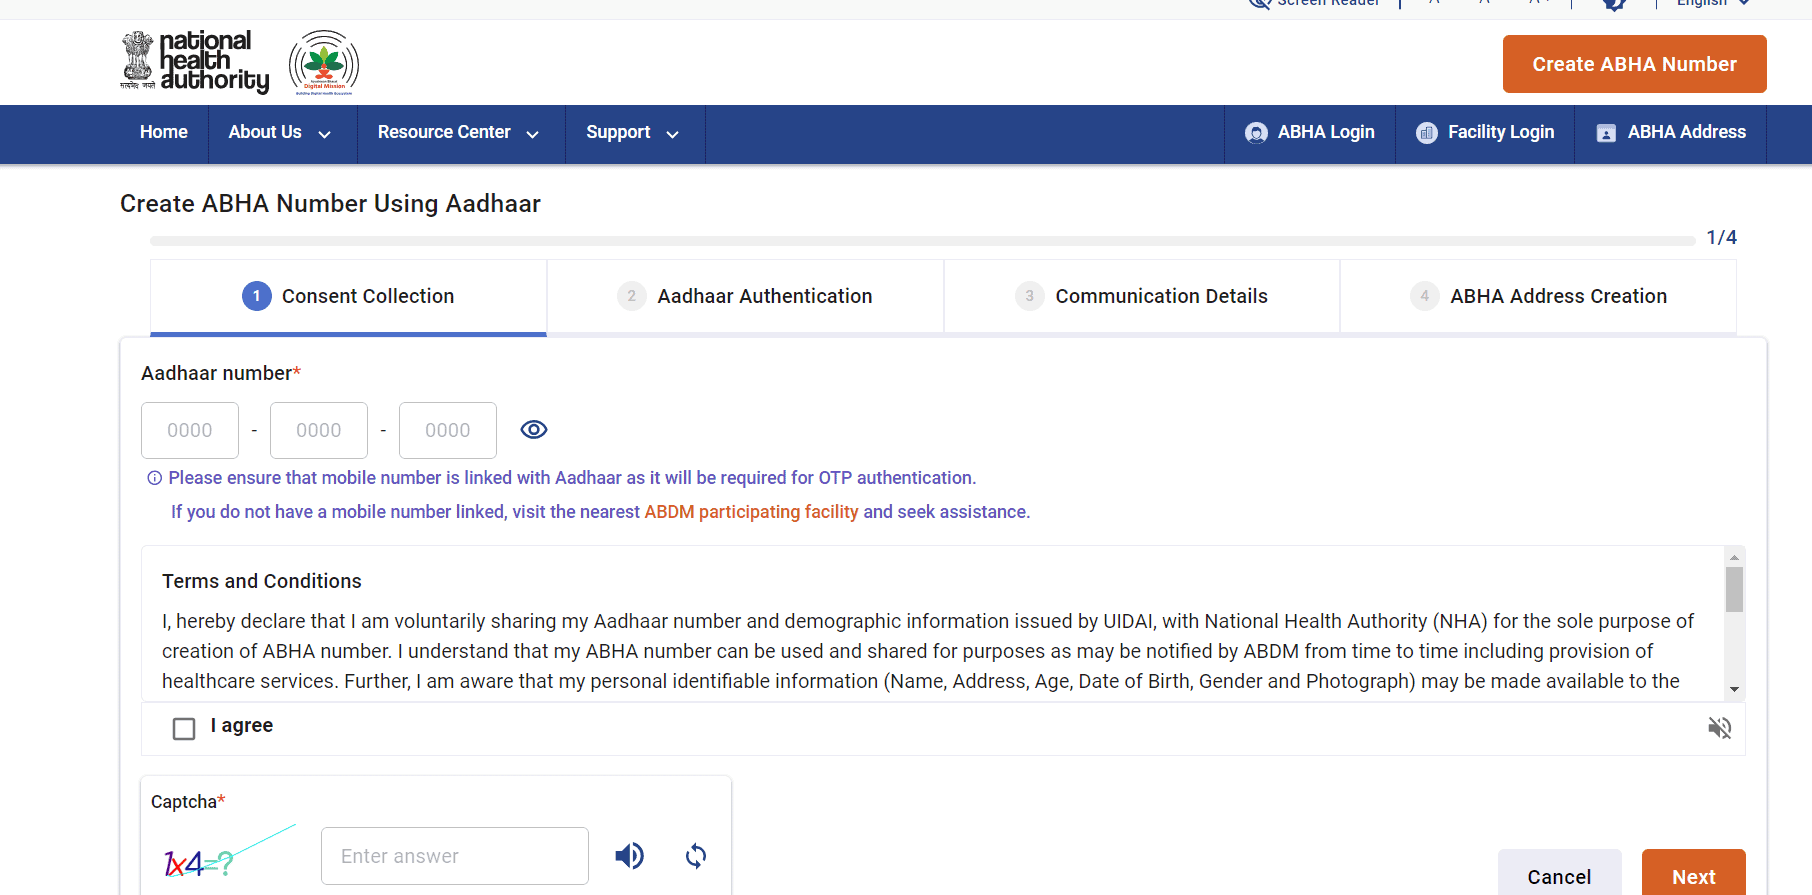Play the captcha audio speaker icon
1812x895 pixels.
pyautogui.click(x=629, y=856)
